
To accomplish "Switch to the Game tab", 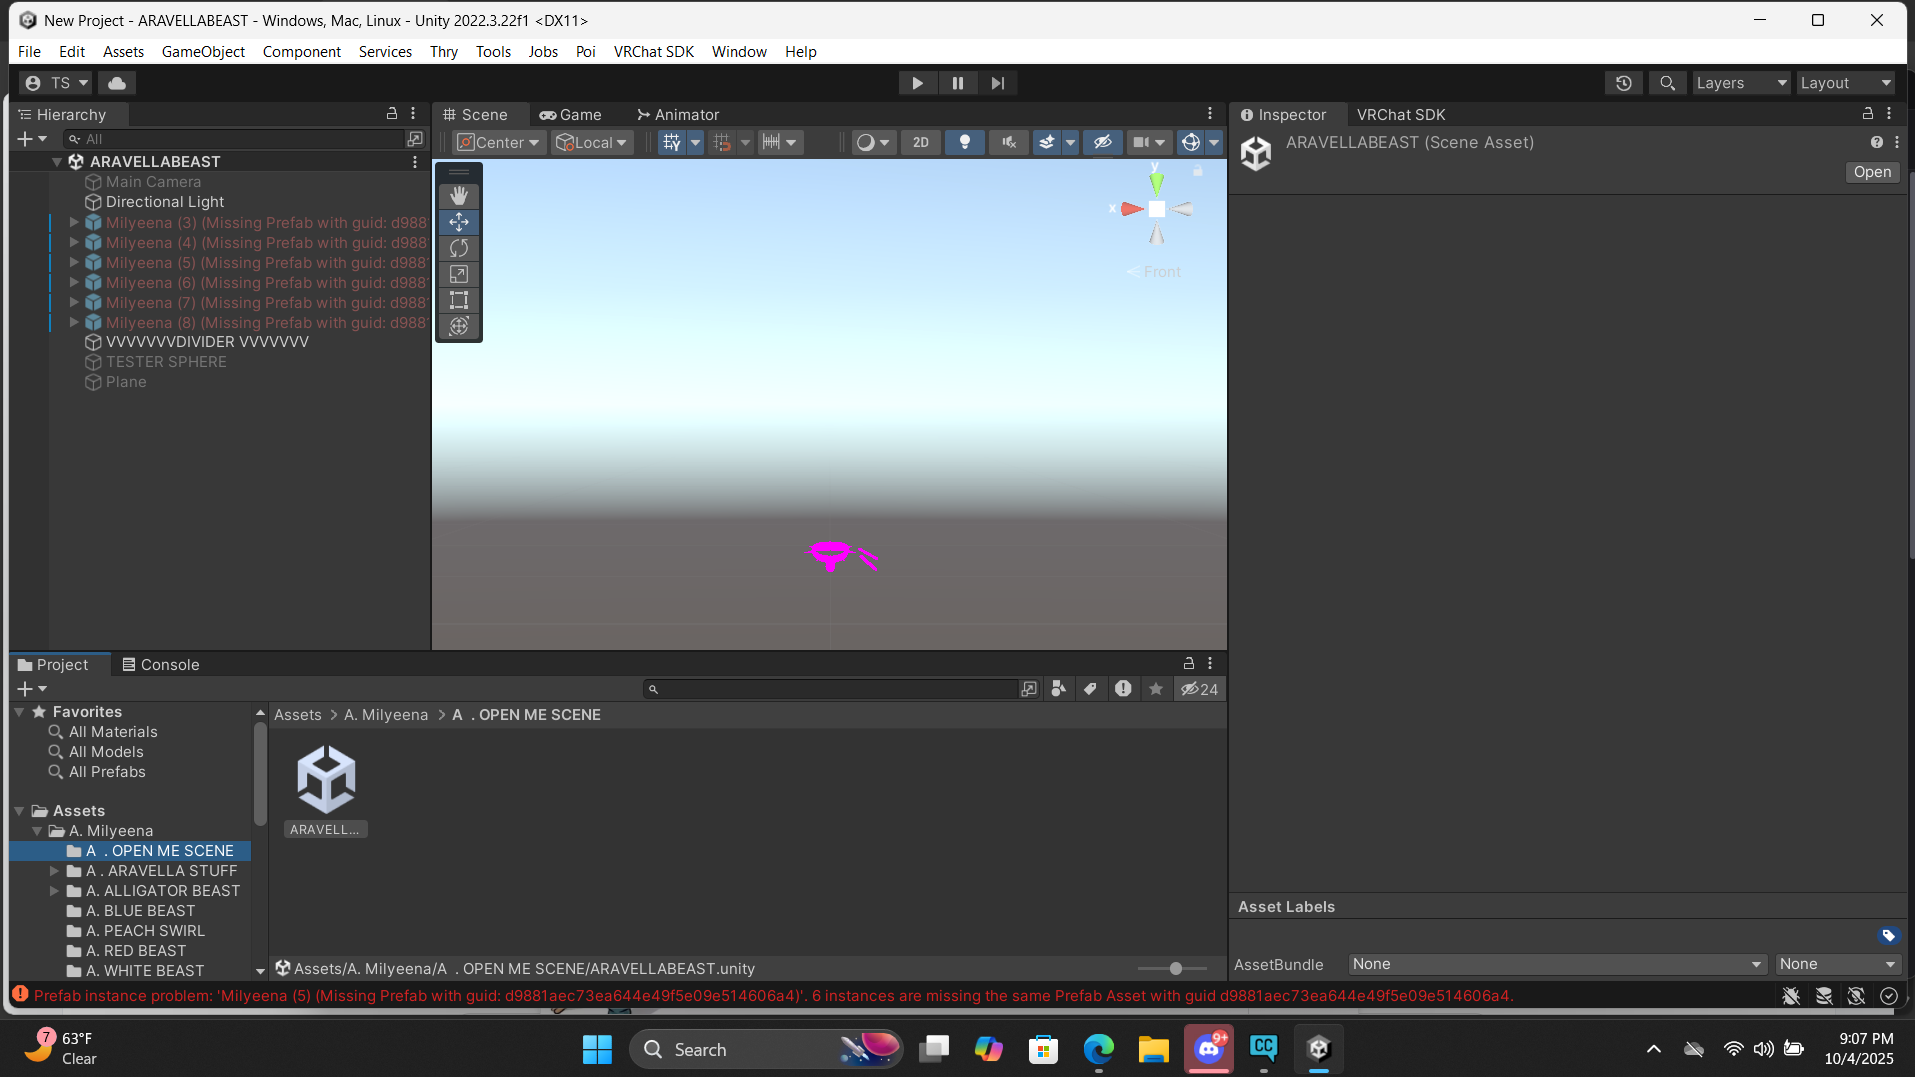I will 570,114.
